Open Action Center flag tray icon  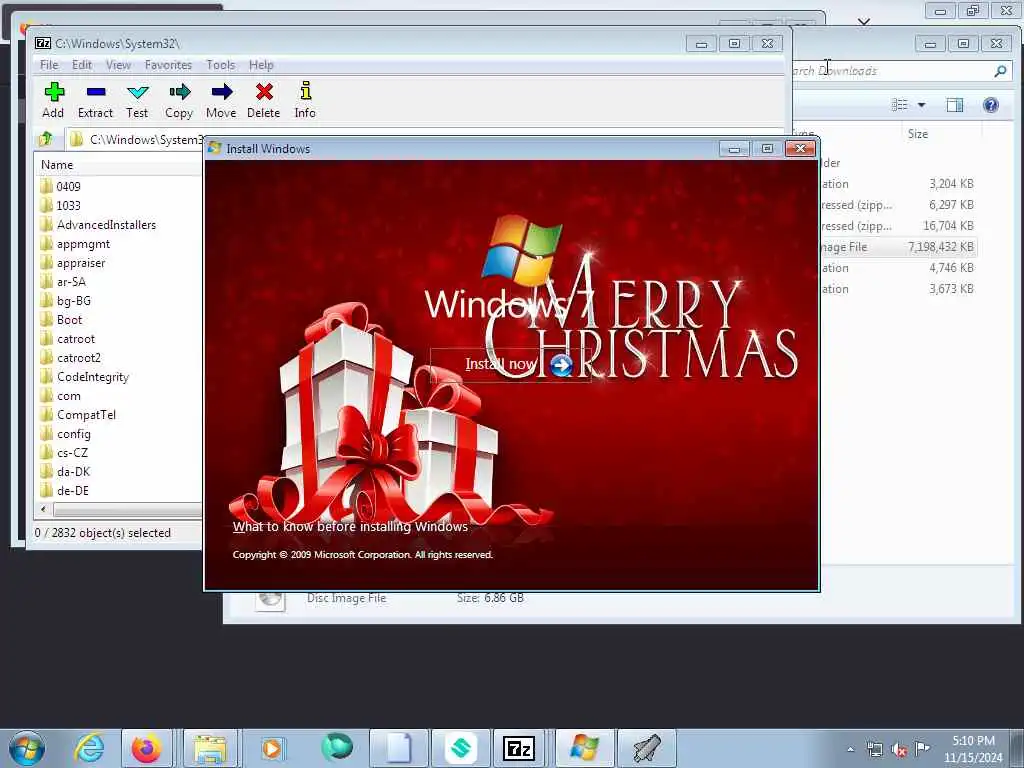pos(922,748)
